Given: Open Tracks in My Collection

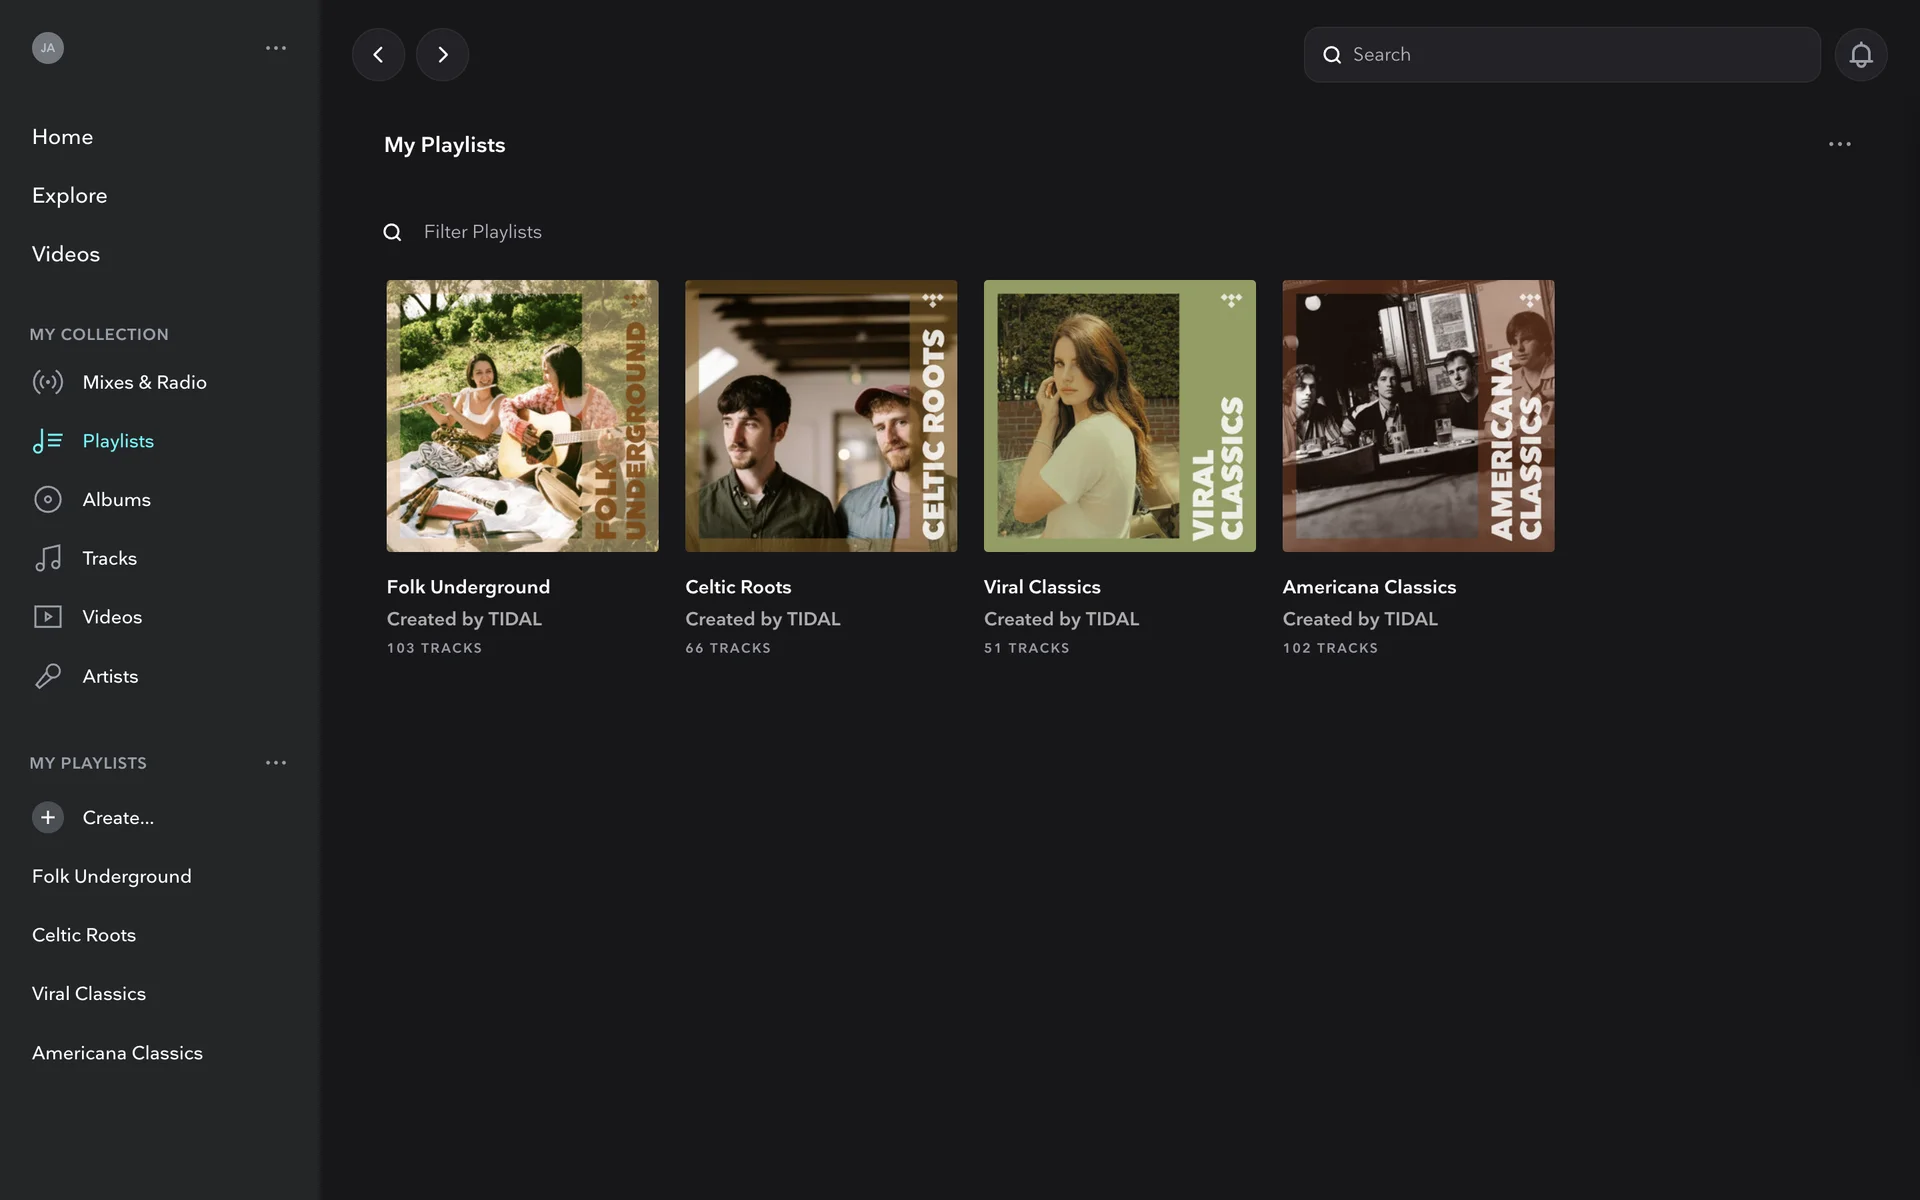Looking at the screenshot, I should click(x=109, y=558).
